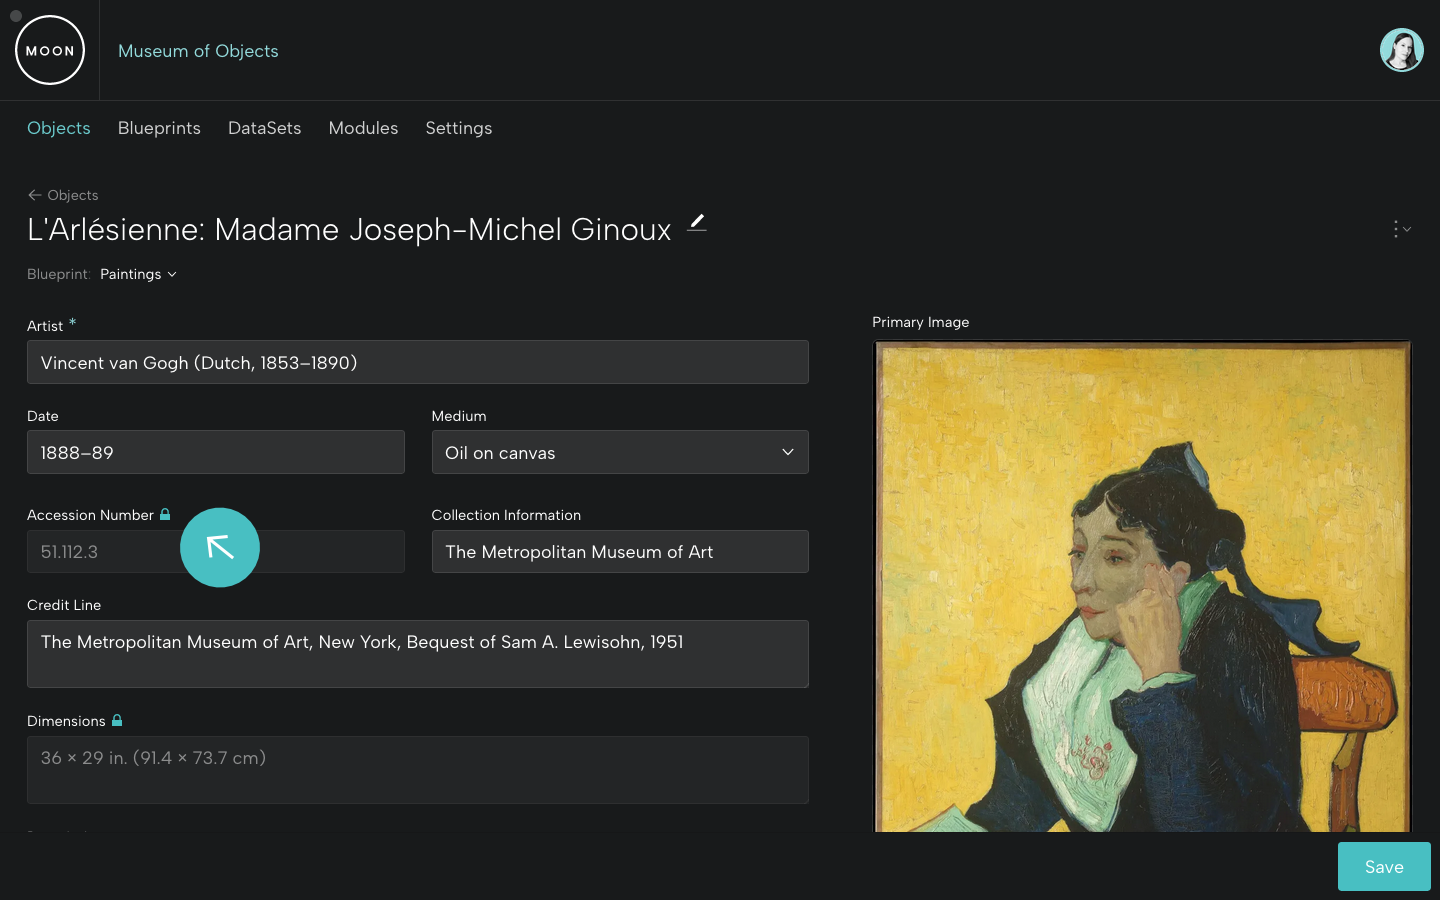This screenshot has width=1440, height=900.
Task: Open the three-dot more options menu
Action: coord(1401,229)
